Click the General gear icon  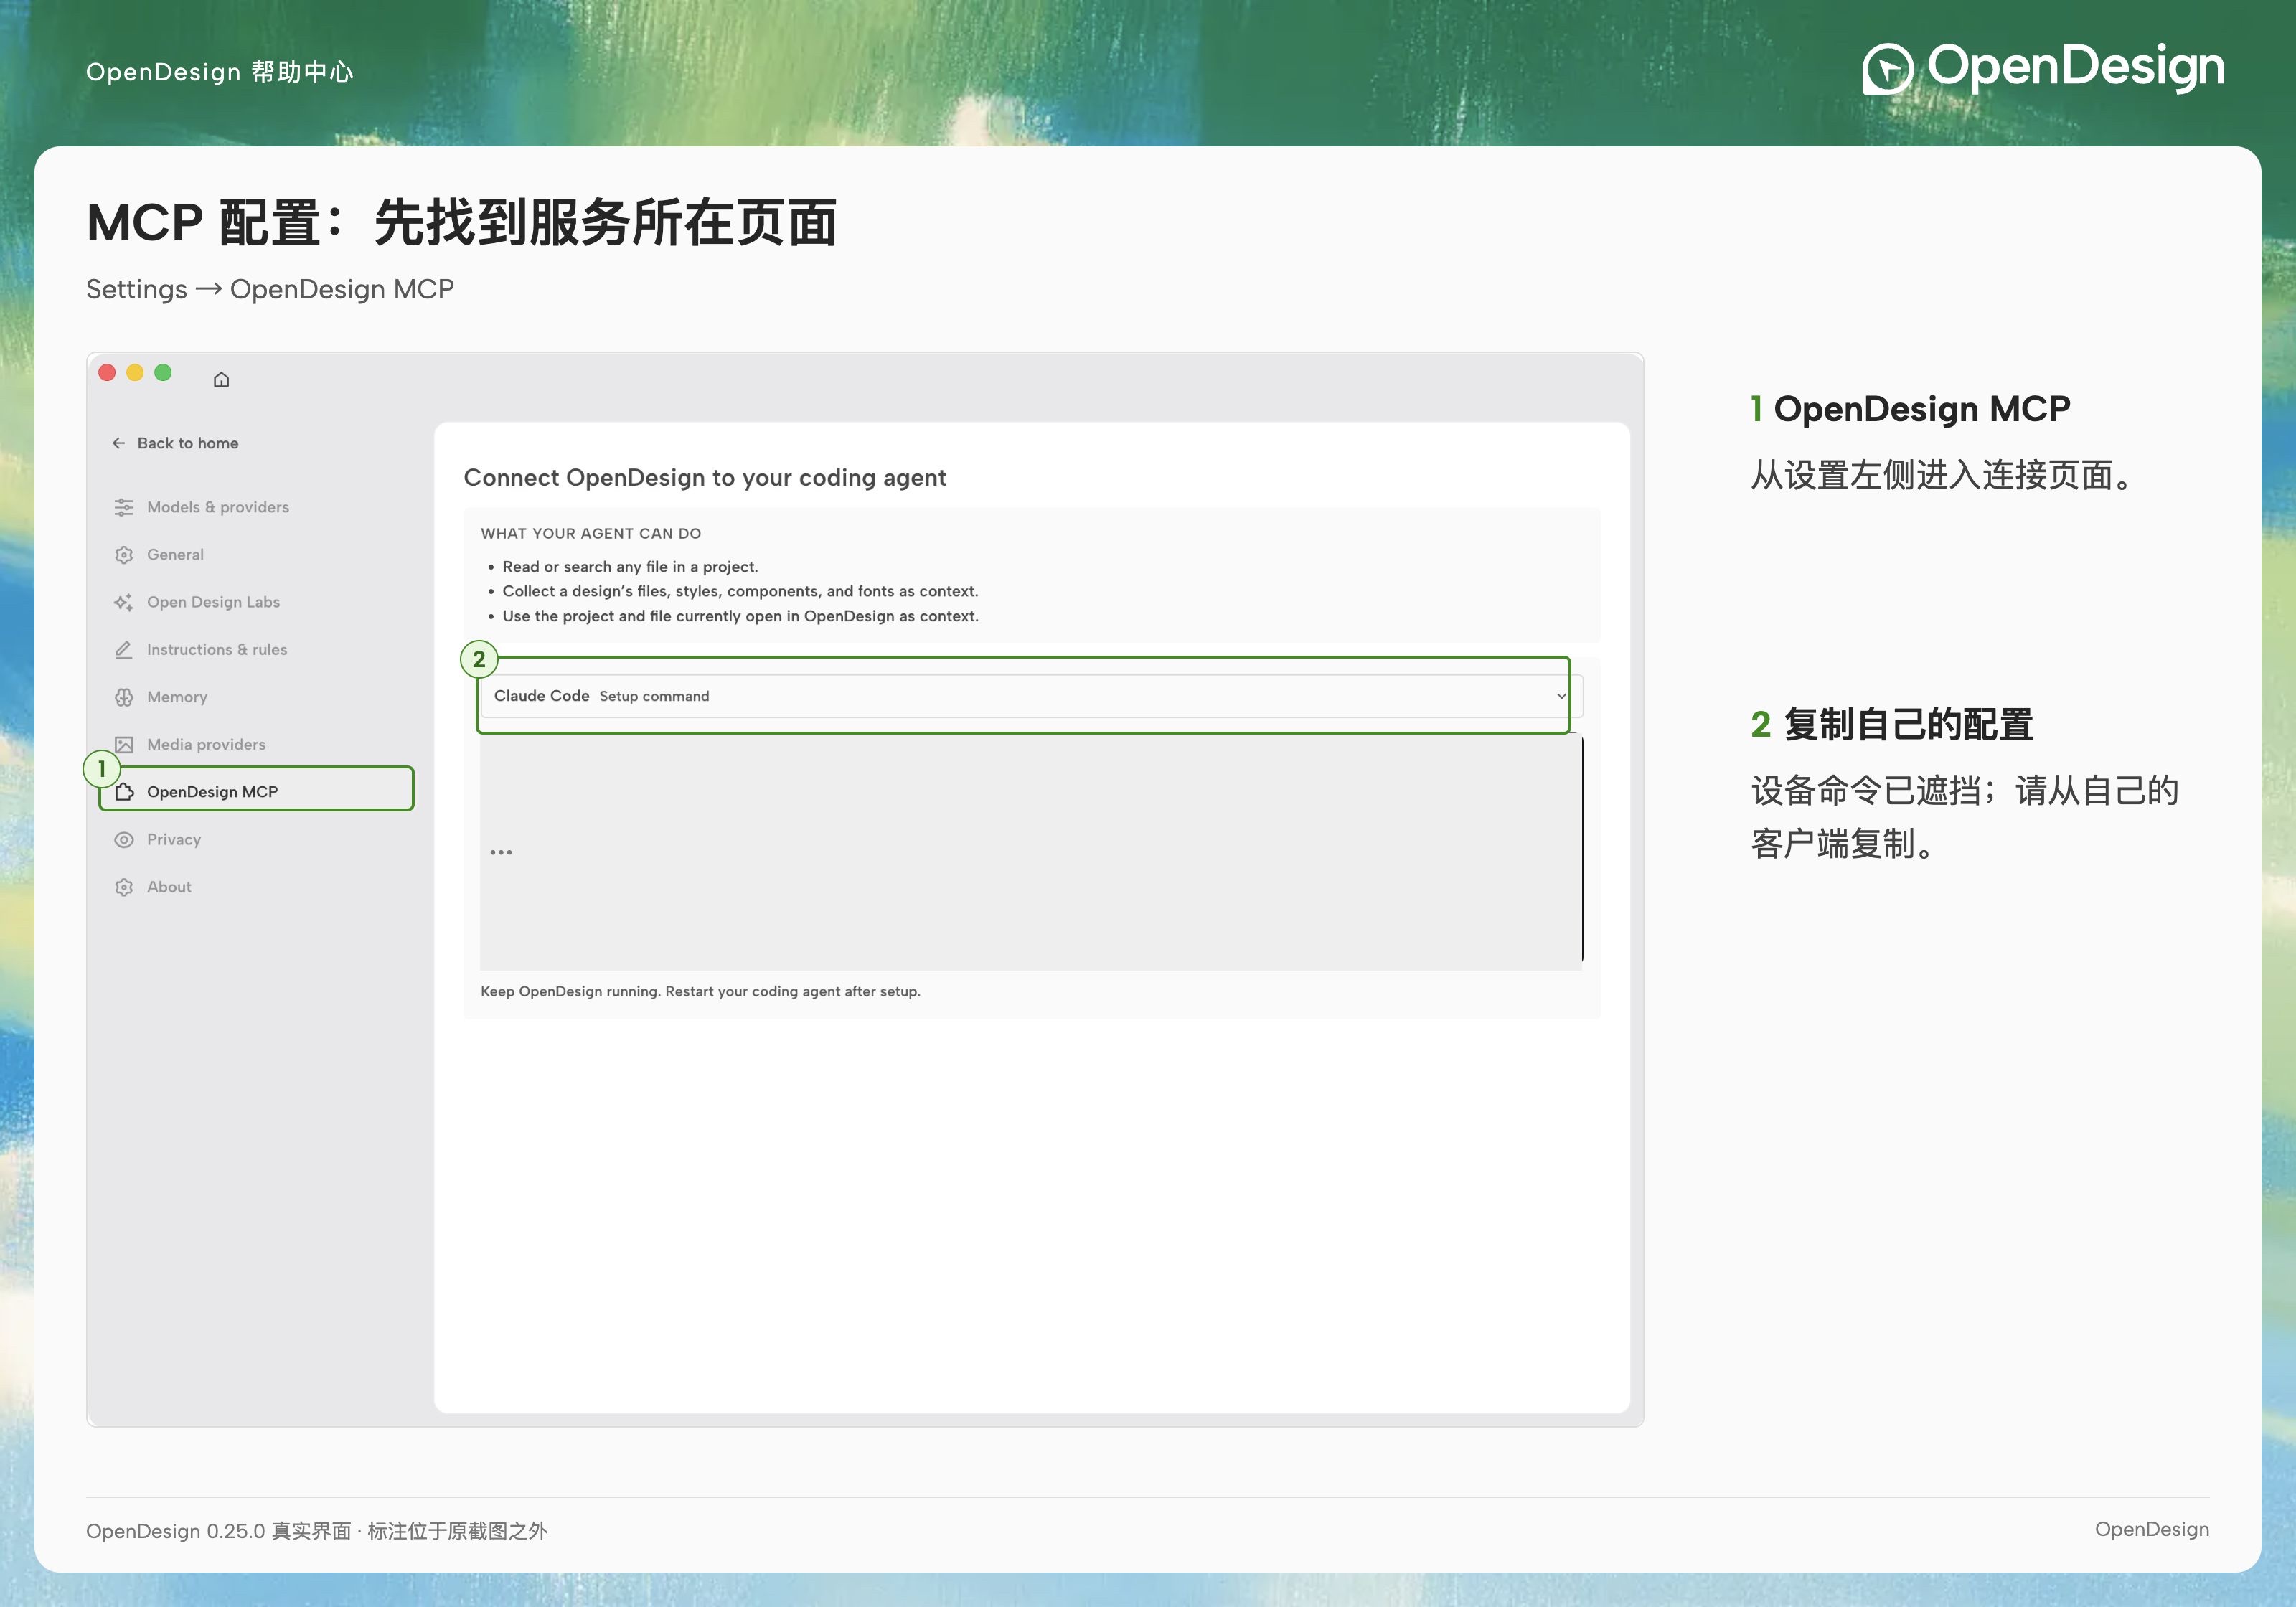click(x=124, y=555)
